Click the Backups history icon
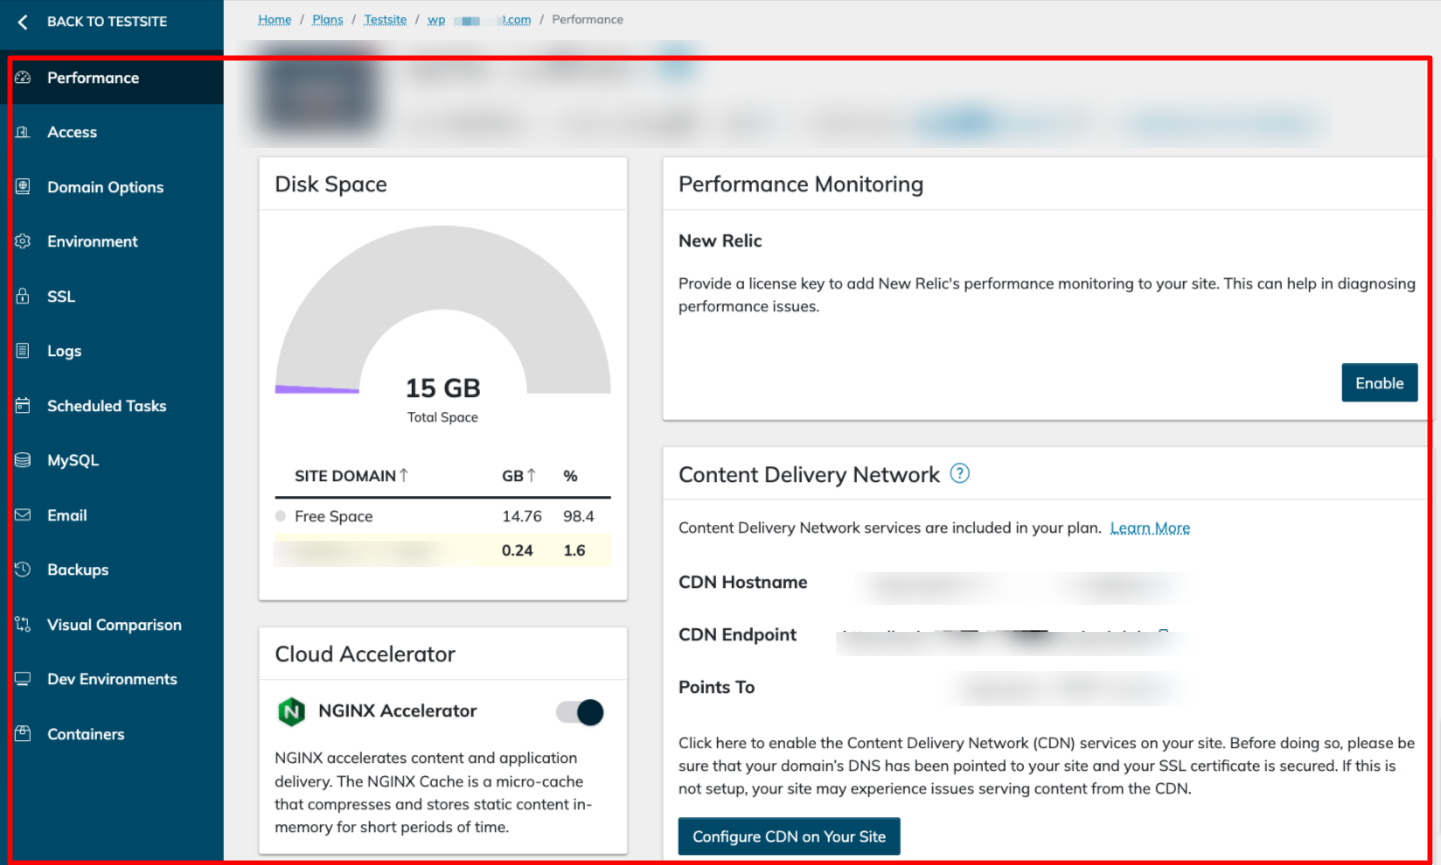The height and width of the screenshot is (865, 1441). point(23,570)
